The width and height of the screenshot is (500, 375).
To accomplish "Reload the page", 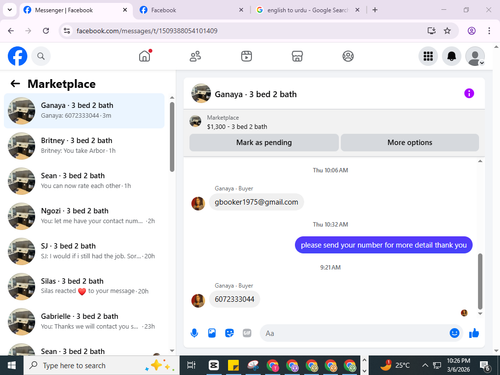I will 46,31.
